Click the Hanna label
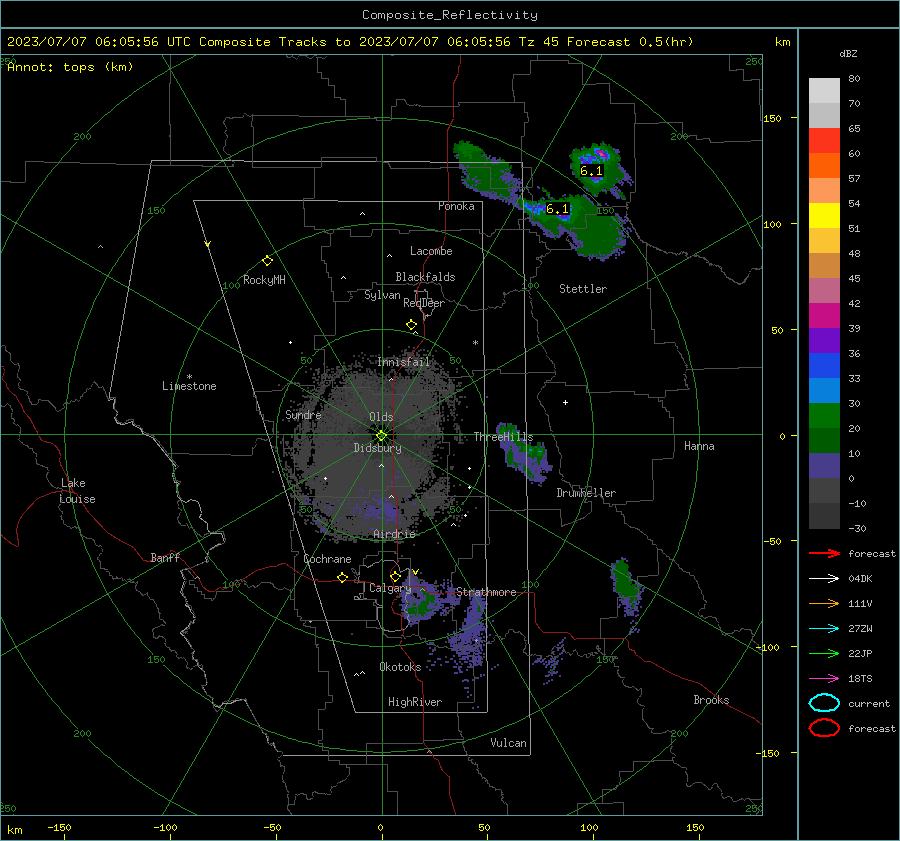 699,446
